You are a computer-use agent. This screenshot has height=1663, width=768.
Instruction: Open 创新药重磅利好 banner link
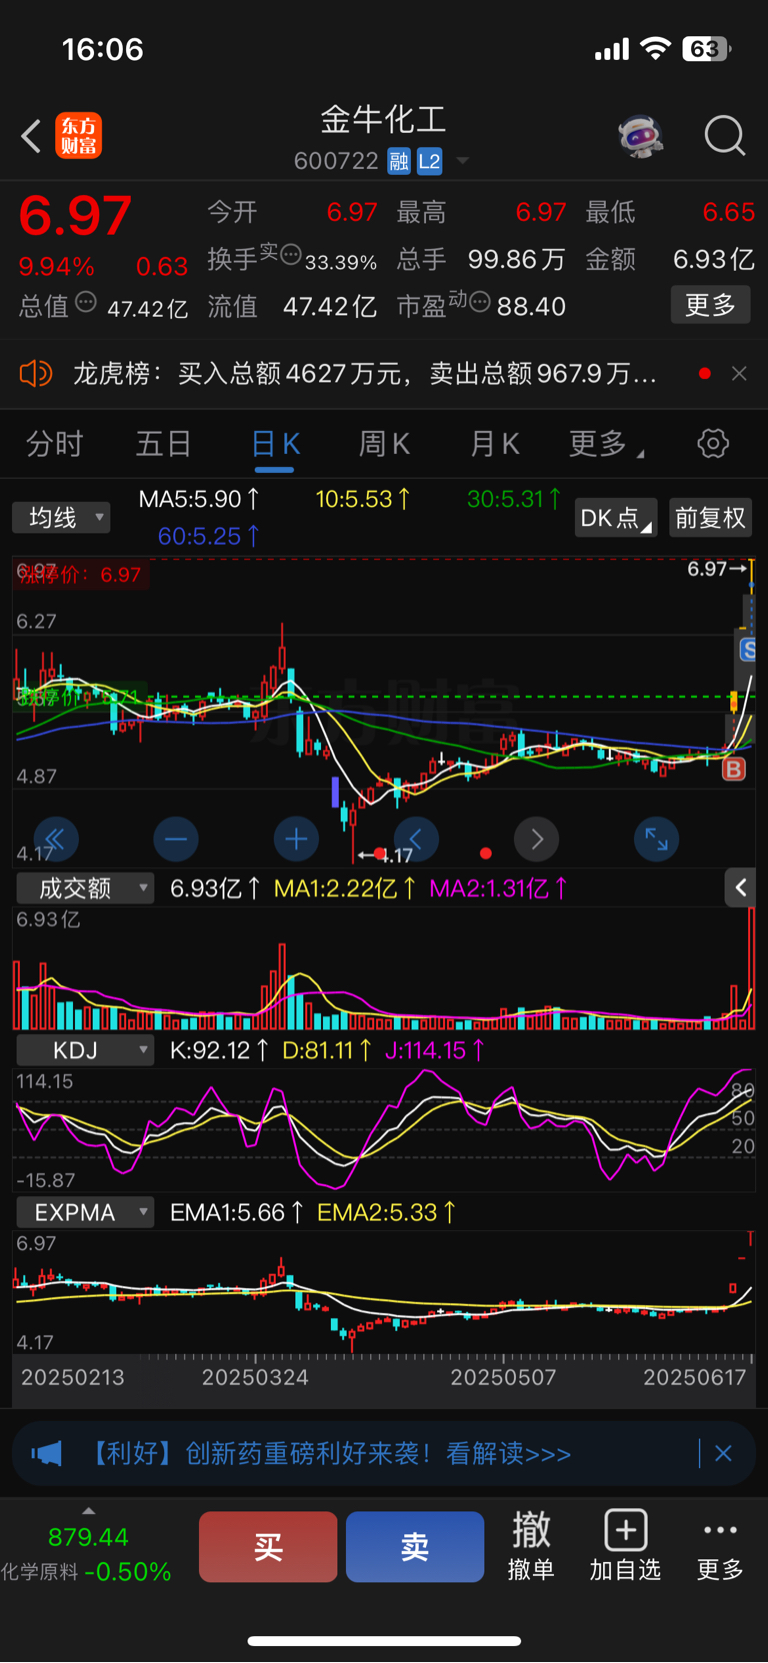[x=329, y=1453]
